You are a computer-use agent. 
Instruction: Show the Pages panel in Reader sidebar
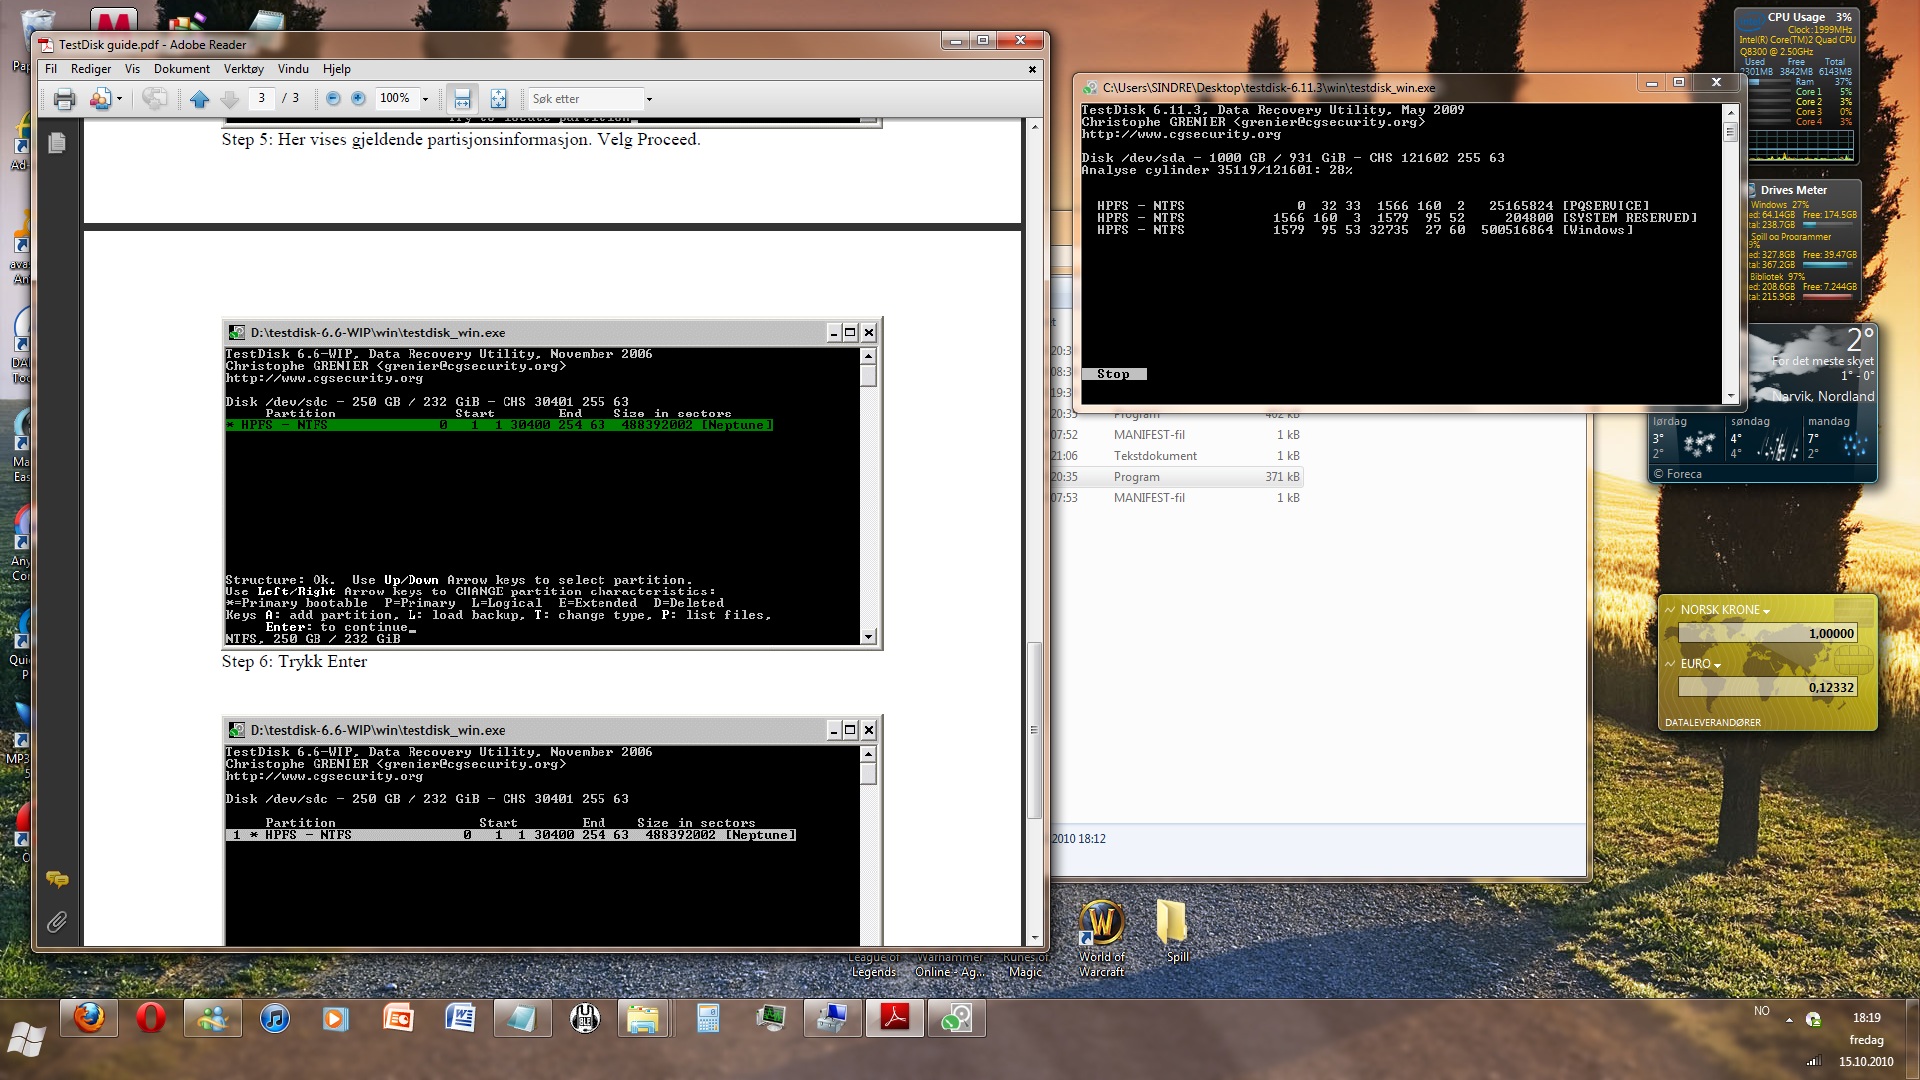coord(57,143)
